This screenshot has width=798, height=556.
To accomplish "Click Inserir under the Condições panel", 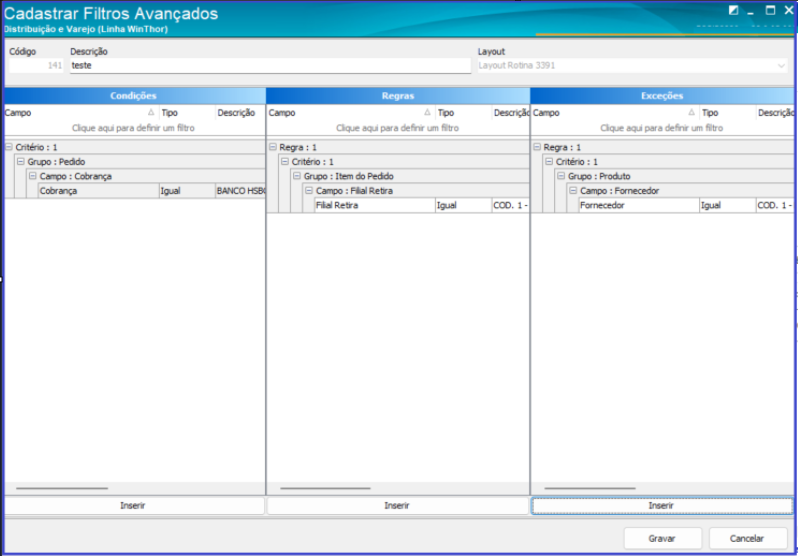I will point(134,506).
